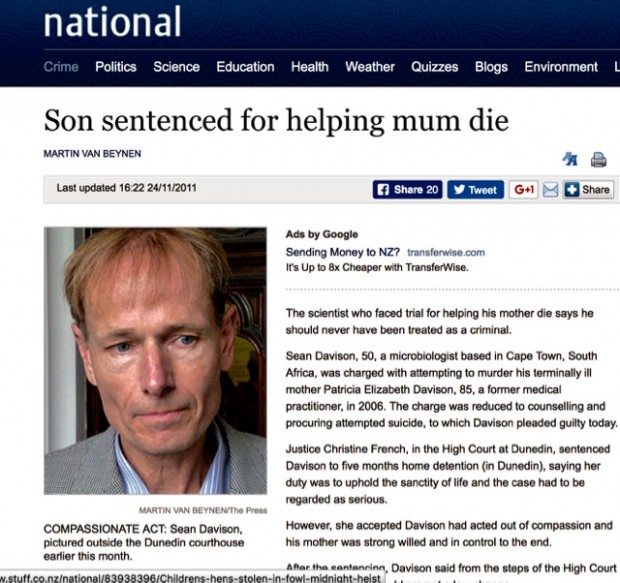Open the Quizzes tab

(x=435, y=67)
